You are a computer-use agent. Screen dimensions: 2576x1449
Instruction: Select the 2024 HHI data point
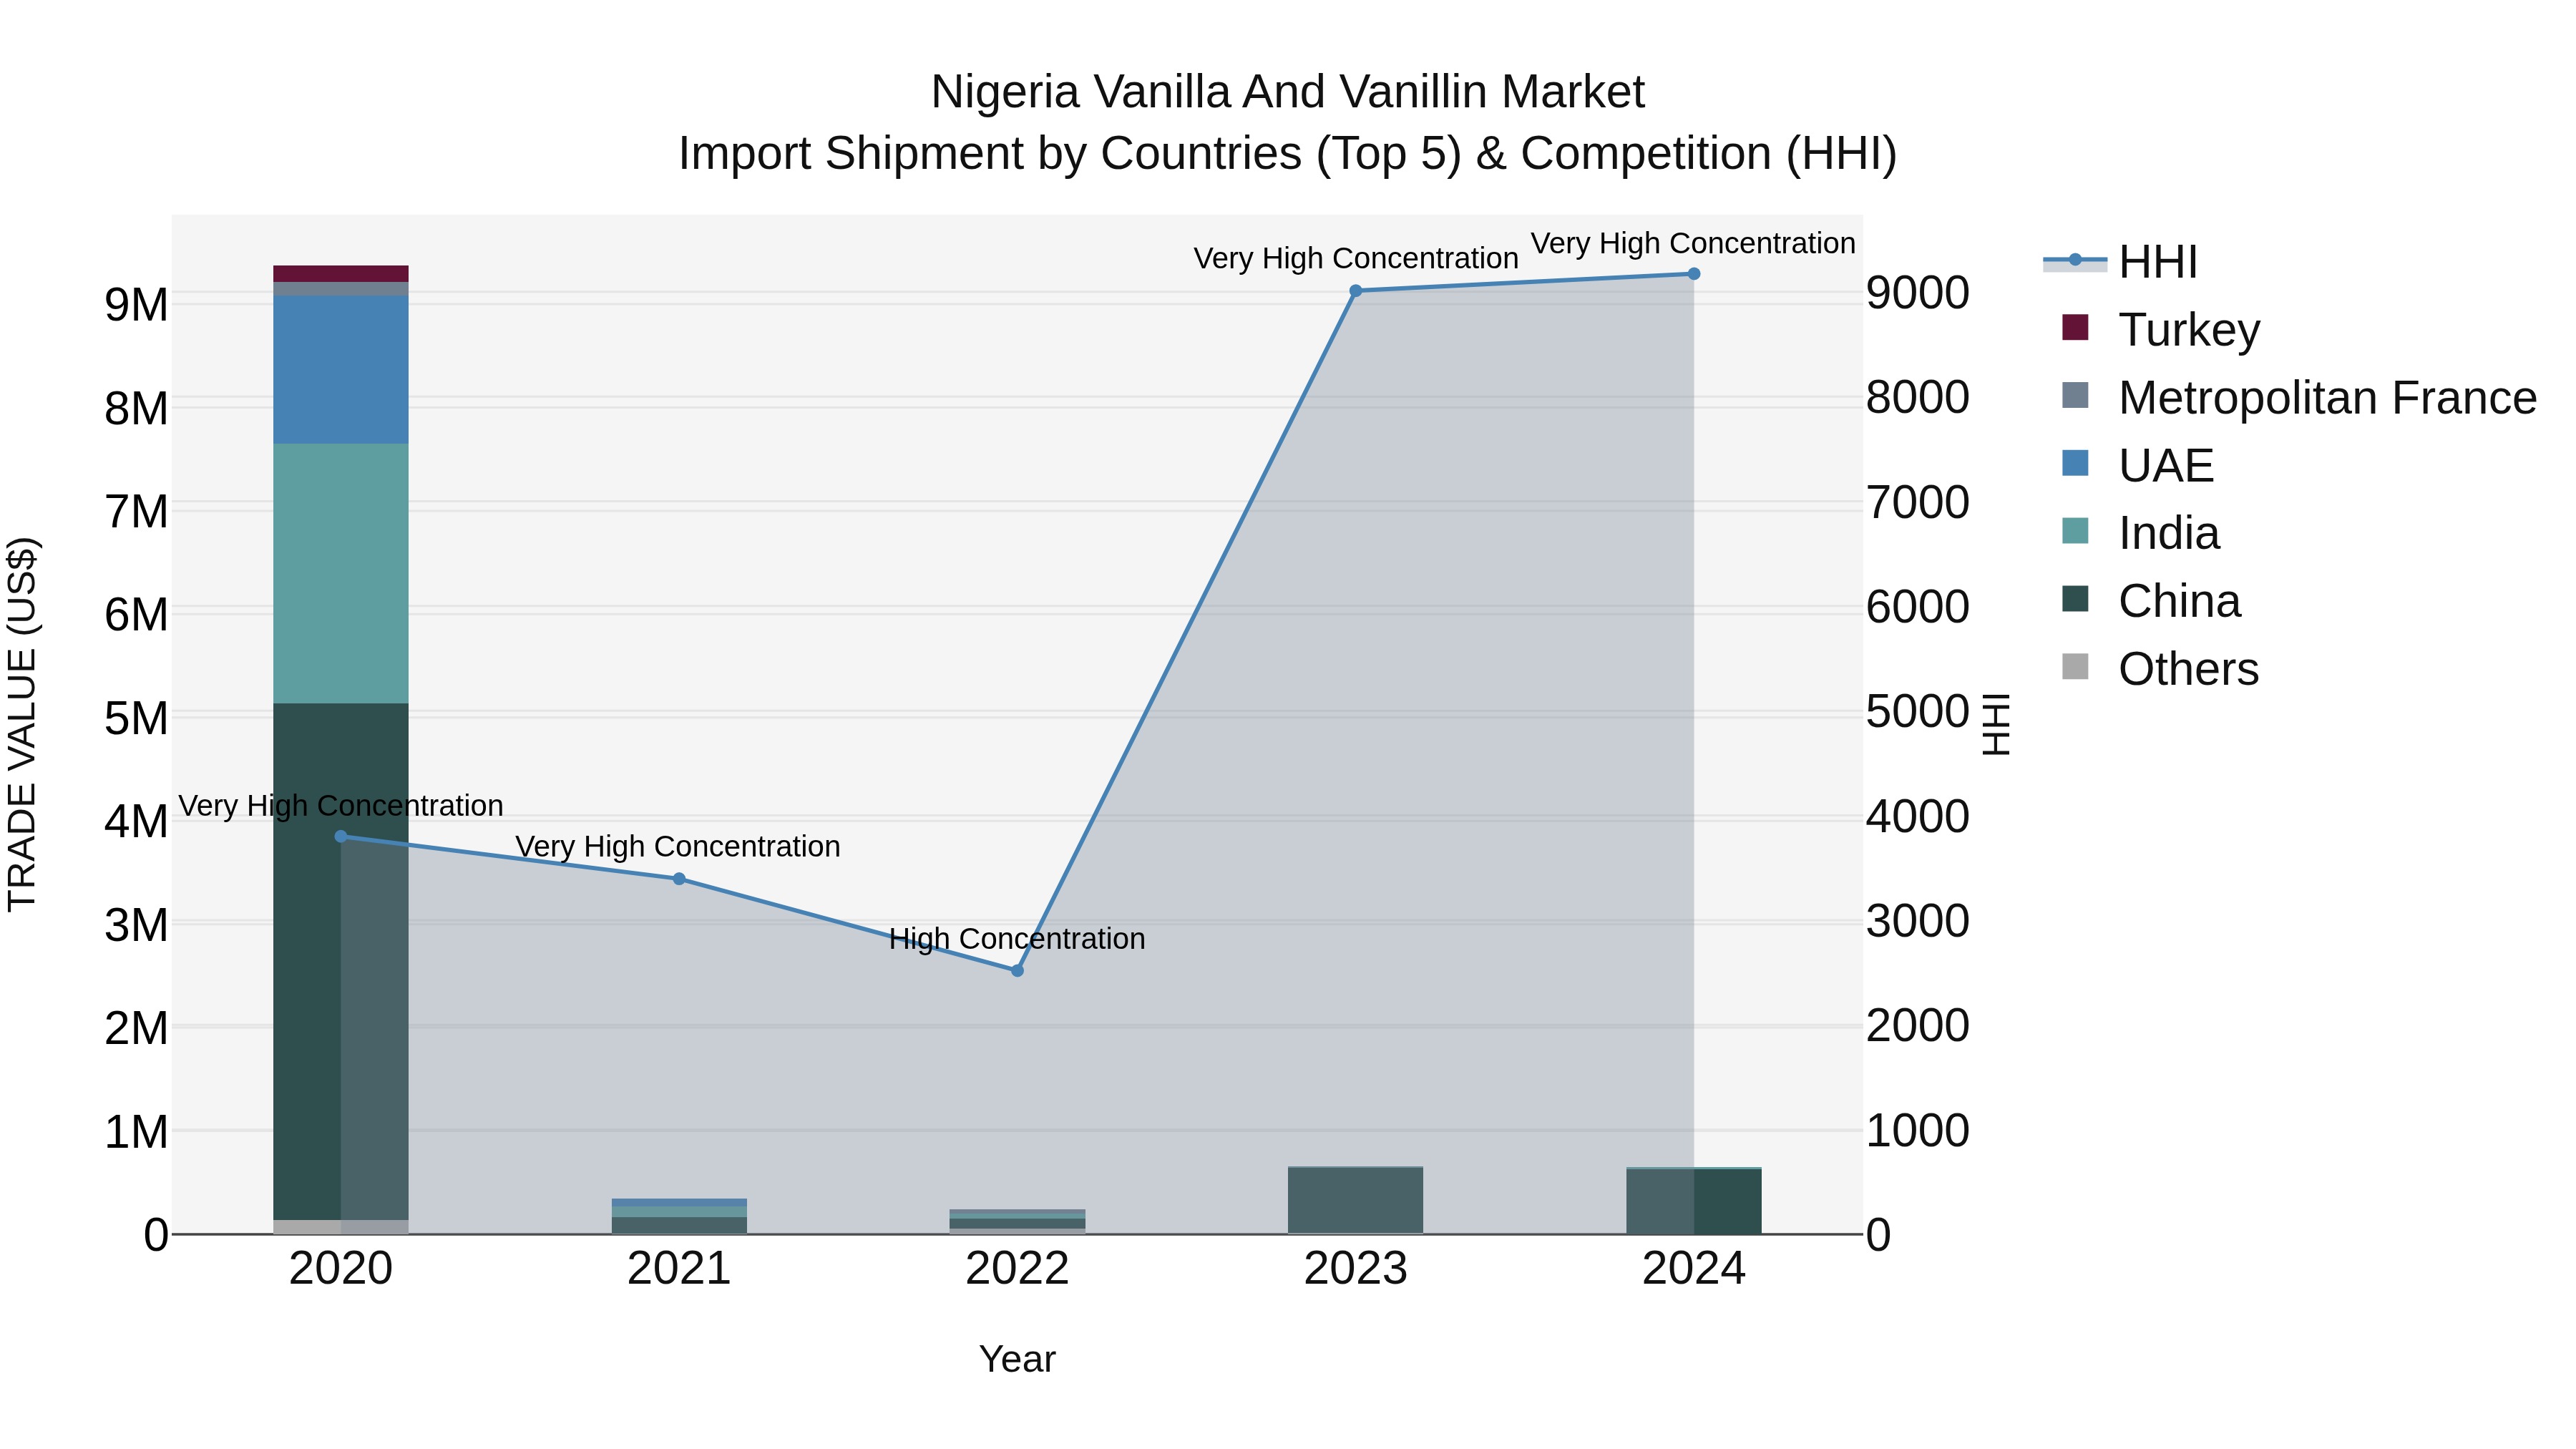1694,274
